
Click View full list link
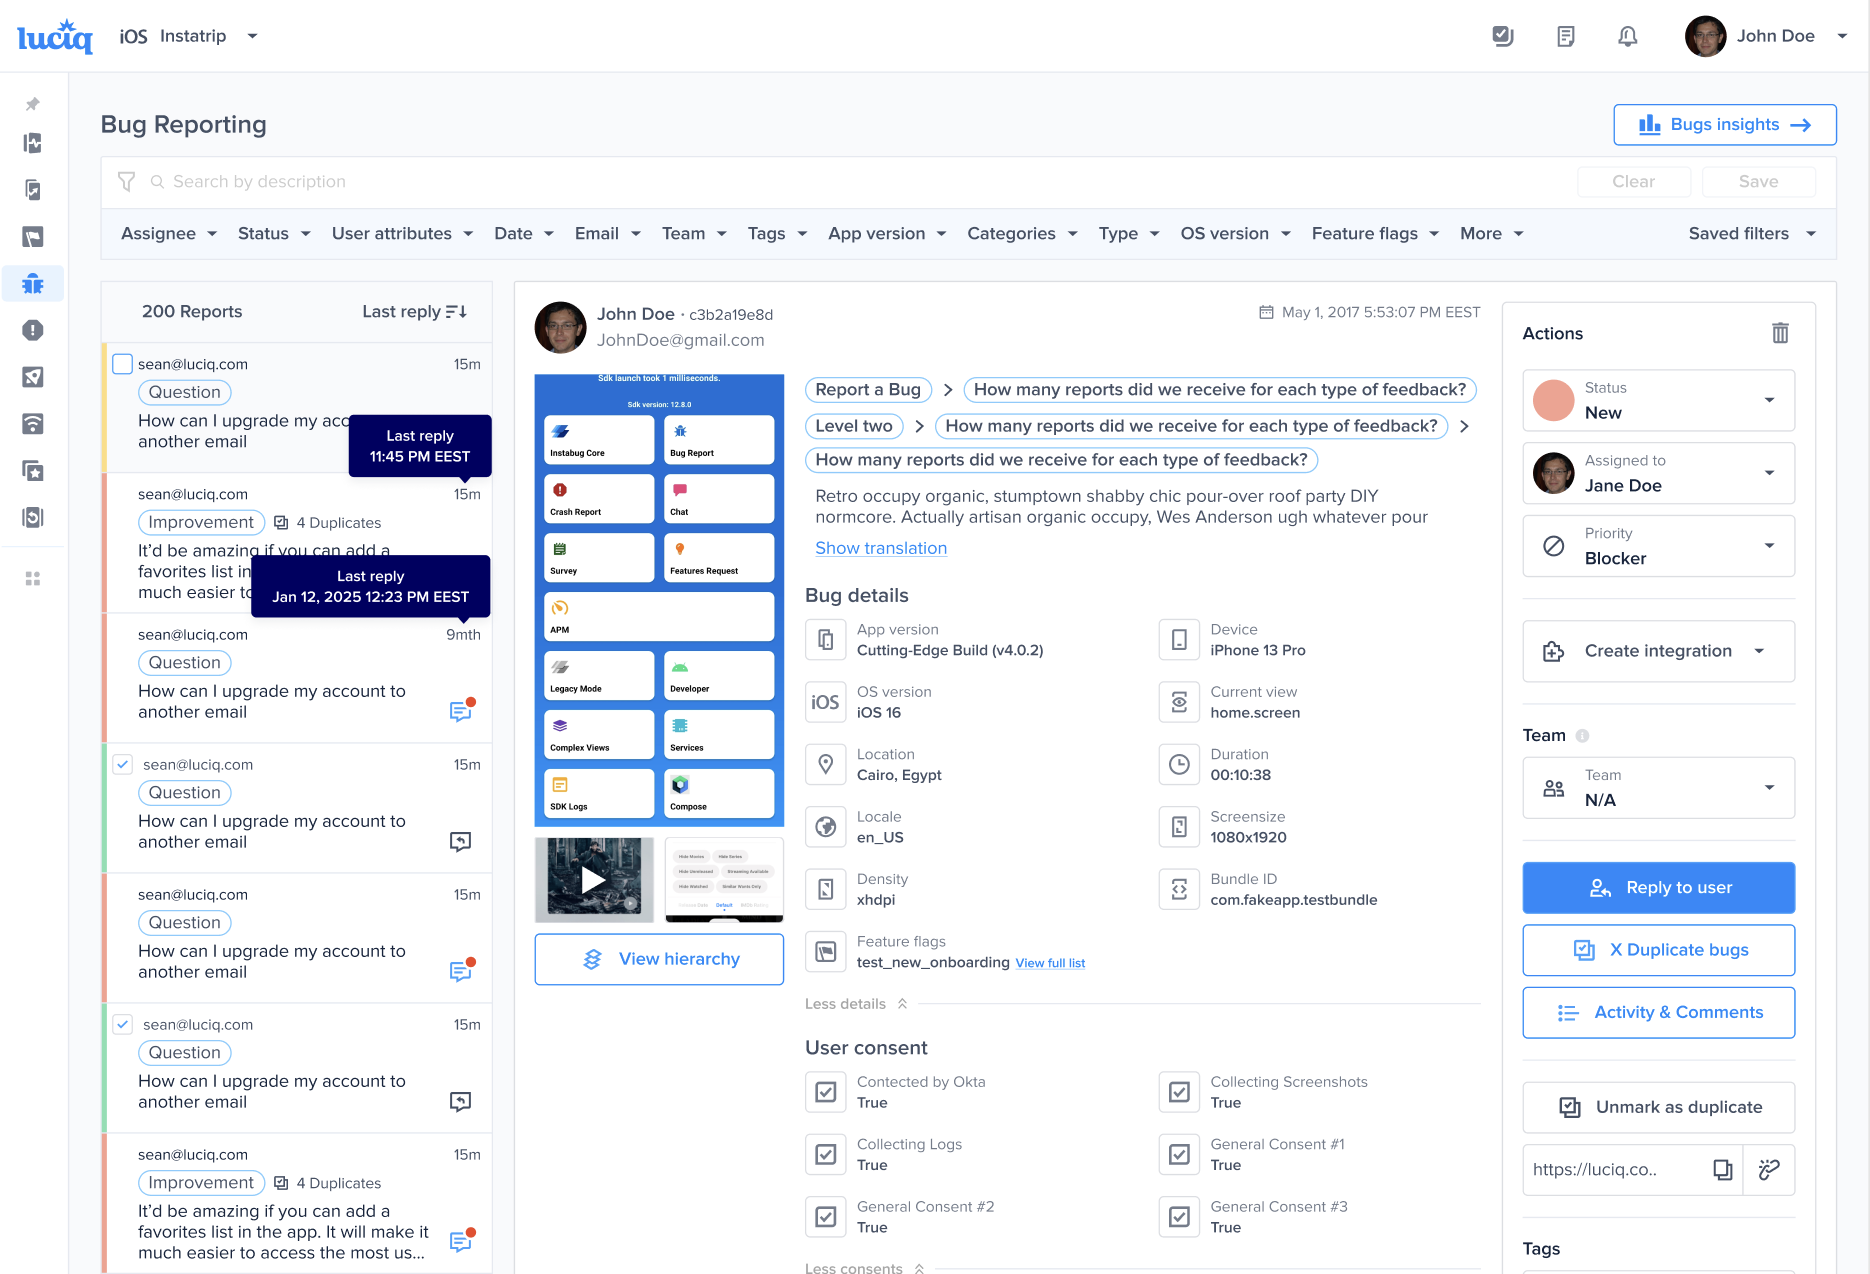tap(1050, 963)
